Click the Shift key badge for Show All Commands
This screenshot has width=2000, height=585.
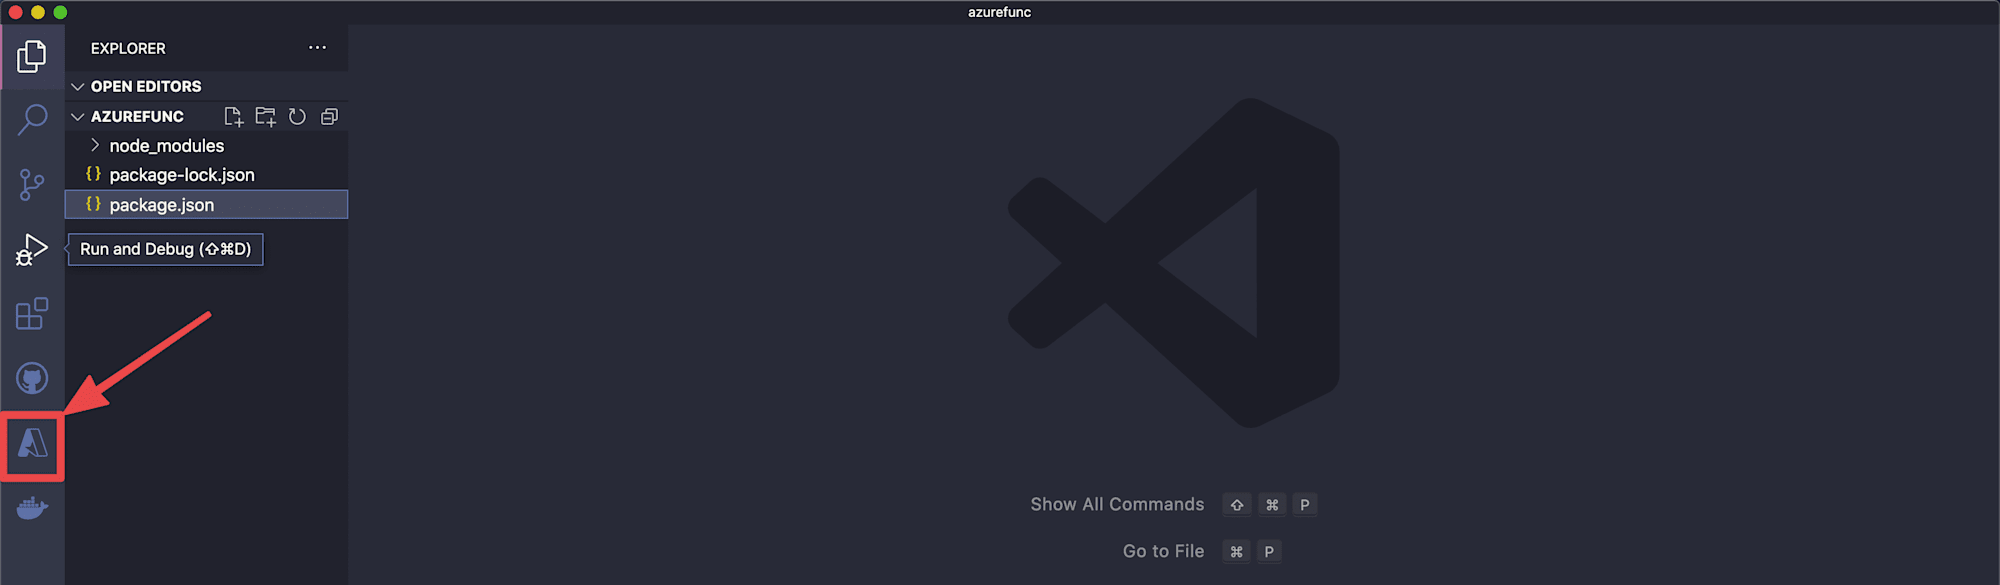point(1237,505)
